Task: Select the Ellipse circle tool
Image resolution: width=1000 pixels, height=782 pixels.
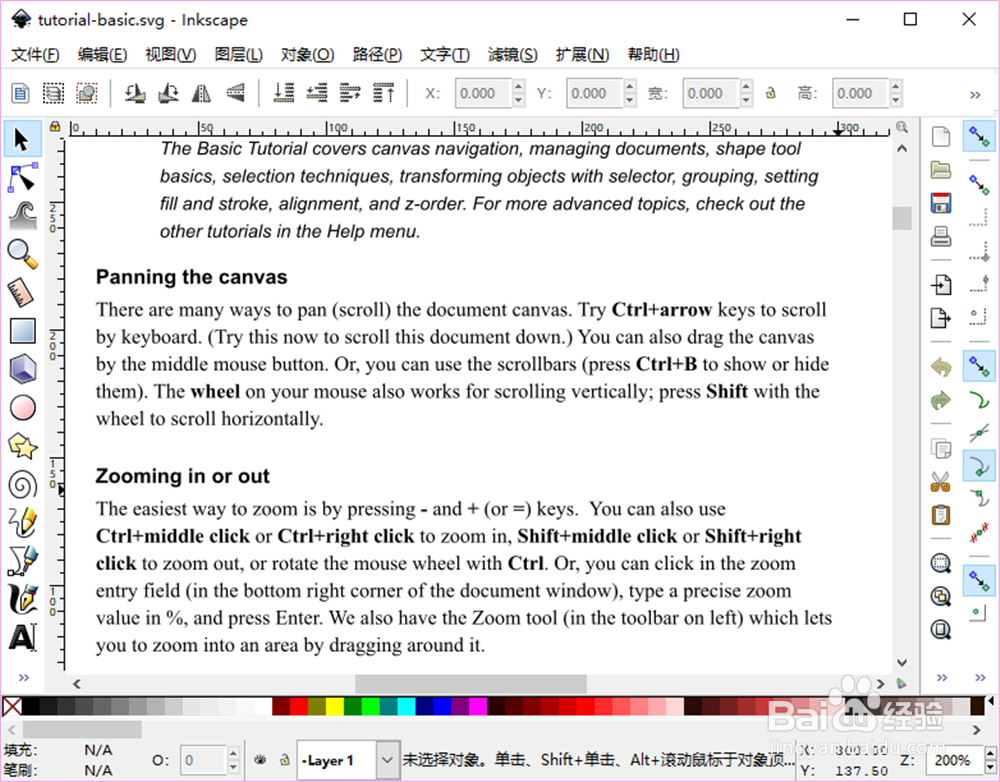Action: [22, 408]
